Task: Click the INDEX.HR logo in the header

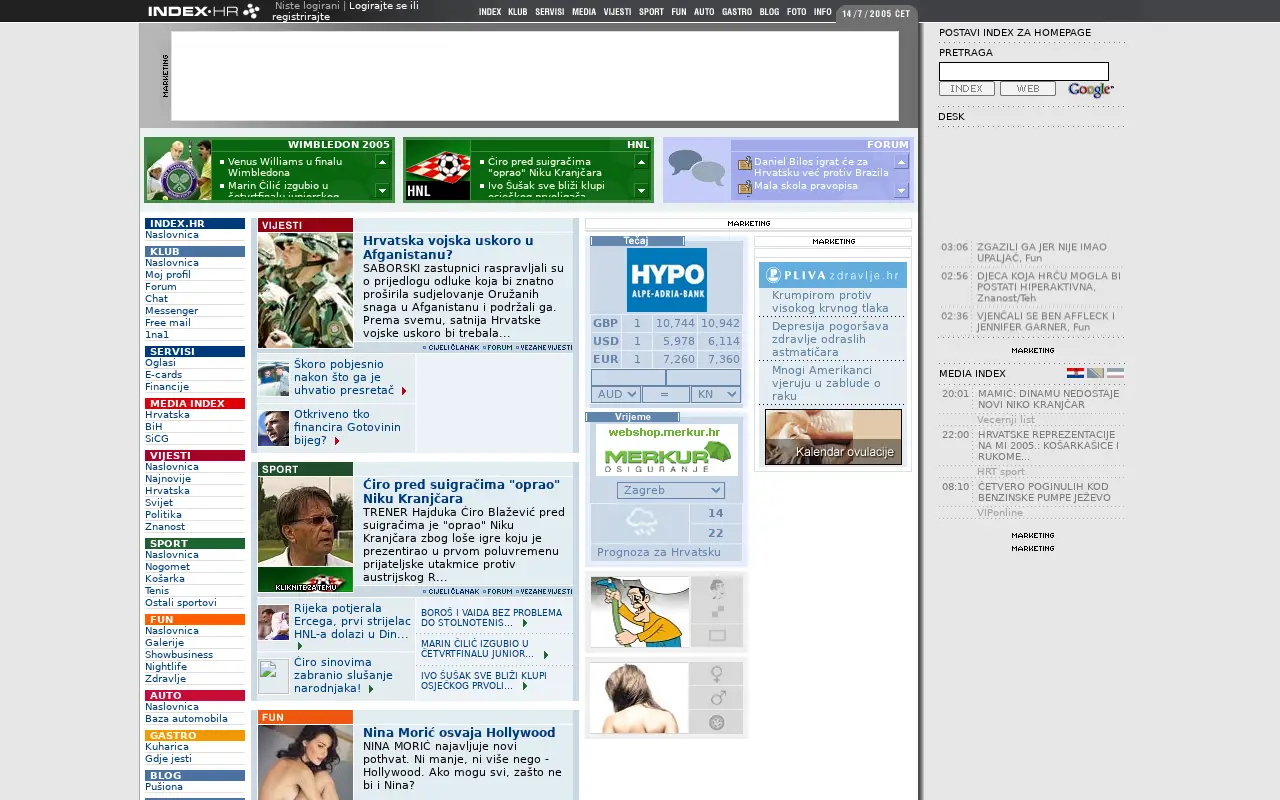Action: 204,11
